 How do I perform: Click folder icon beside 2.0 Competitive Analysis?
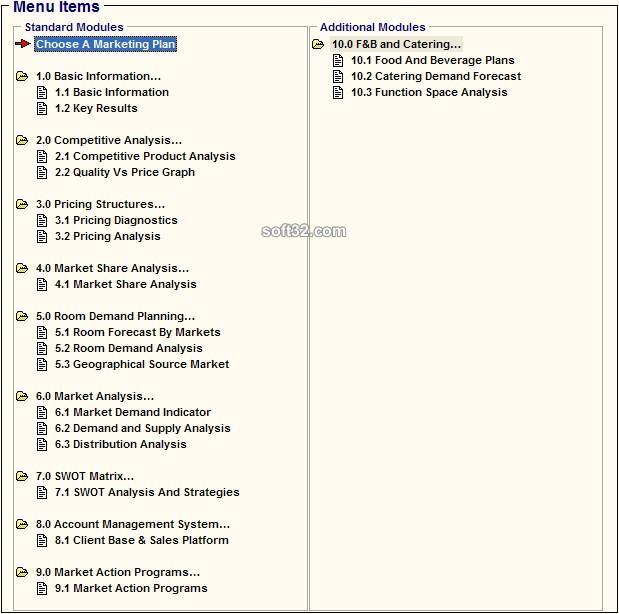click(22, 140)
